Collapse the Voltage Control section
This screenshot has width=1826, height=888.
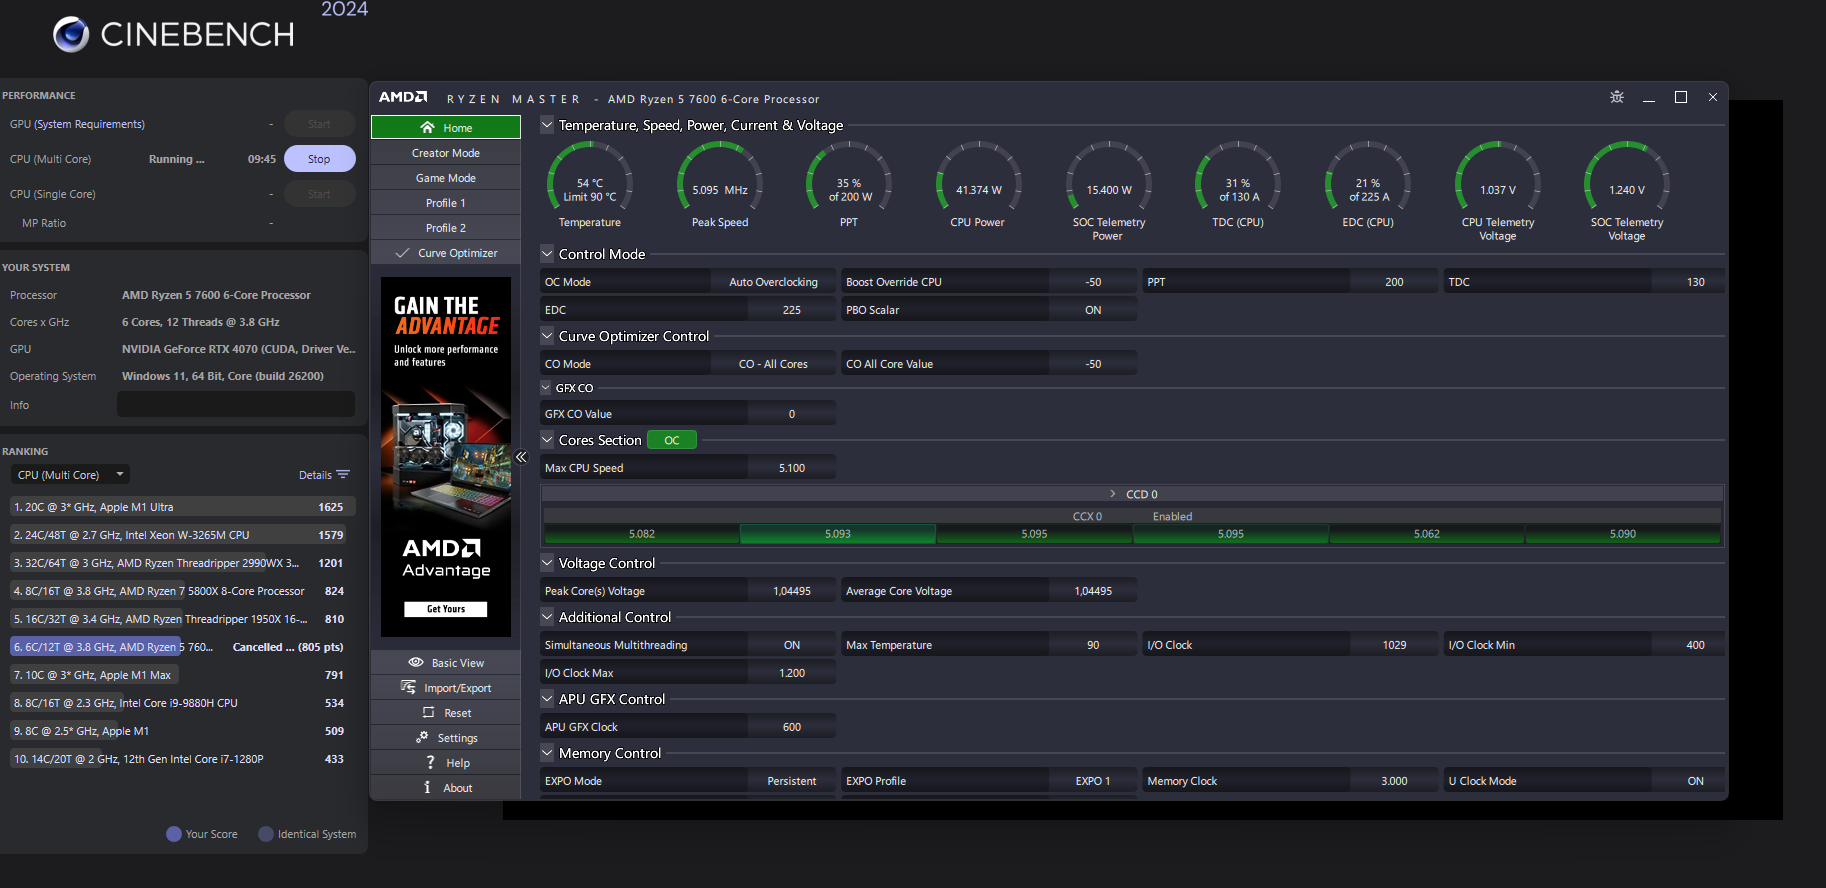[547, 563]
